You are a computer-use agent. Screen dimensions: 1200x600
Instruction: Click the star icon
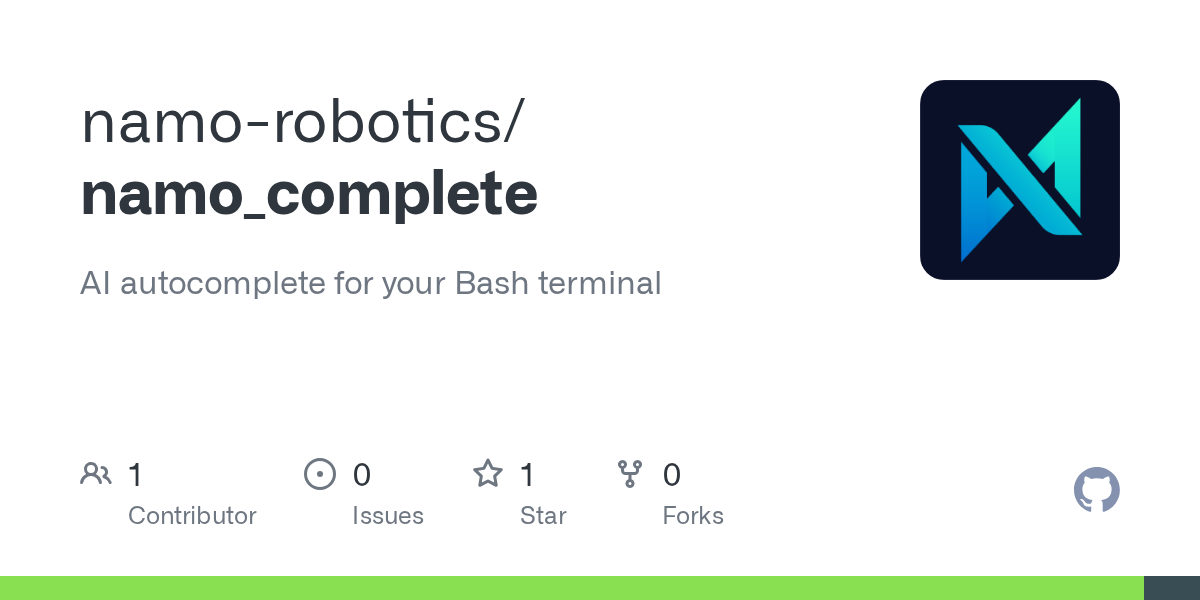click(x=488, y=474)
